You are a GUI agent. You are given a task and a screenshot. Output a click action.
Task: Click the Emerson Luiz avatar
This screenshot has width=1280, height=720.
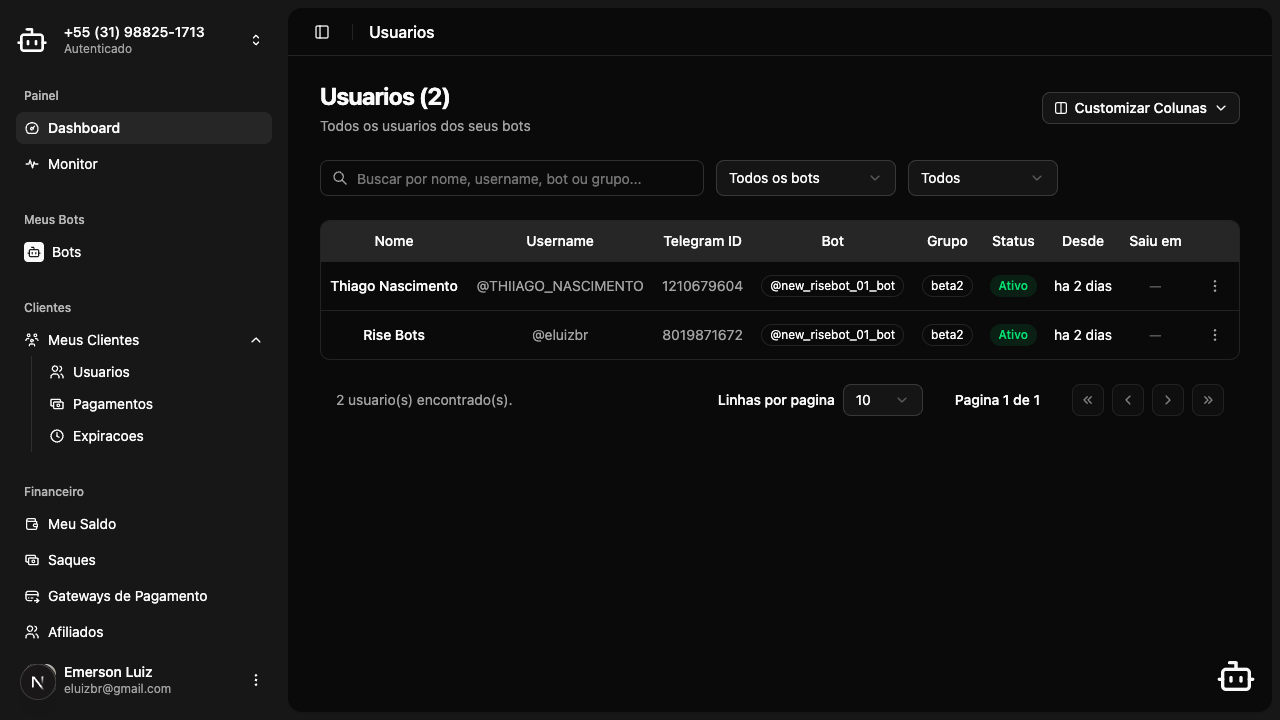[38, 681]
